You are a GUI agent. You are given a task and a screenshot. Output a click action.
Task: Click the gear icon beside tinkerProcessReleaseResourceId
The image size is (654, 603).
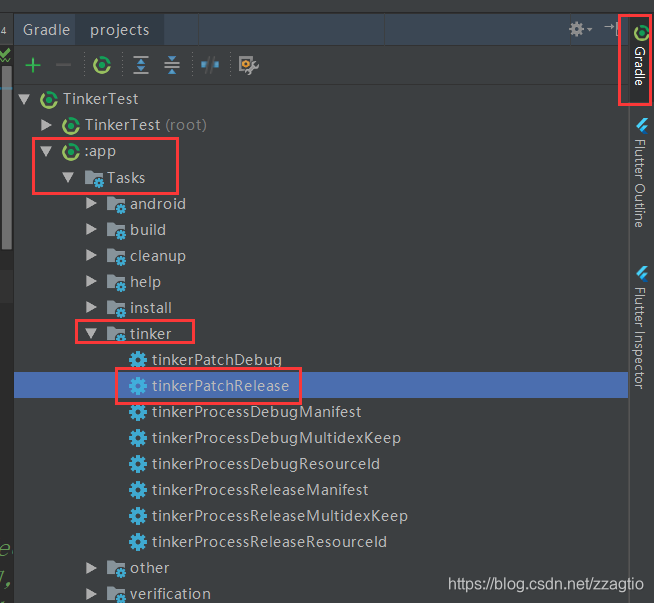pos(138,542)
